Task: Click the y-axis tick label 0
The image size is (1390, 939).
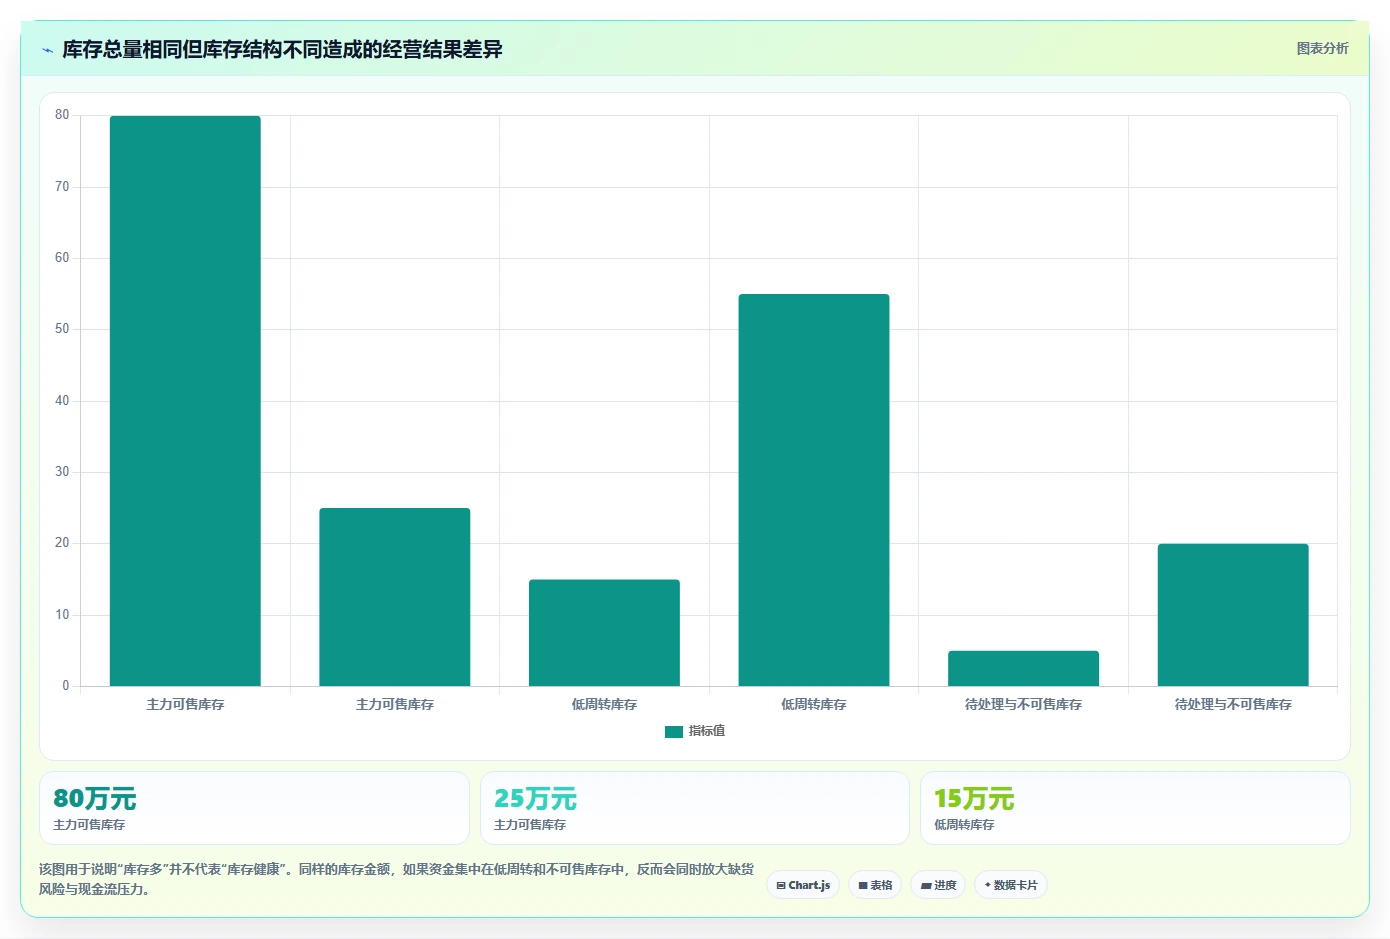Action: (x=66, y=686)
